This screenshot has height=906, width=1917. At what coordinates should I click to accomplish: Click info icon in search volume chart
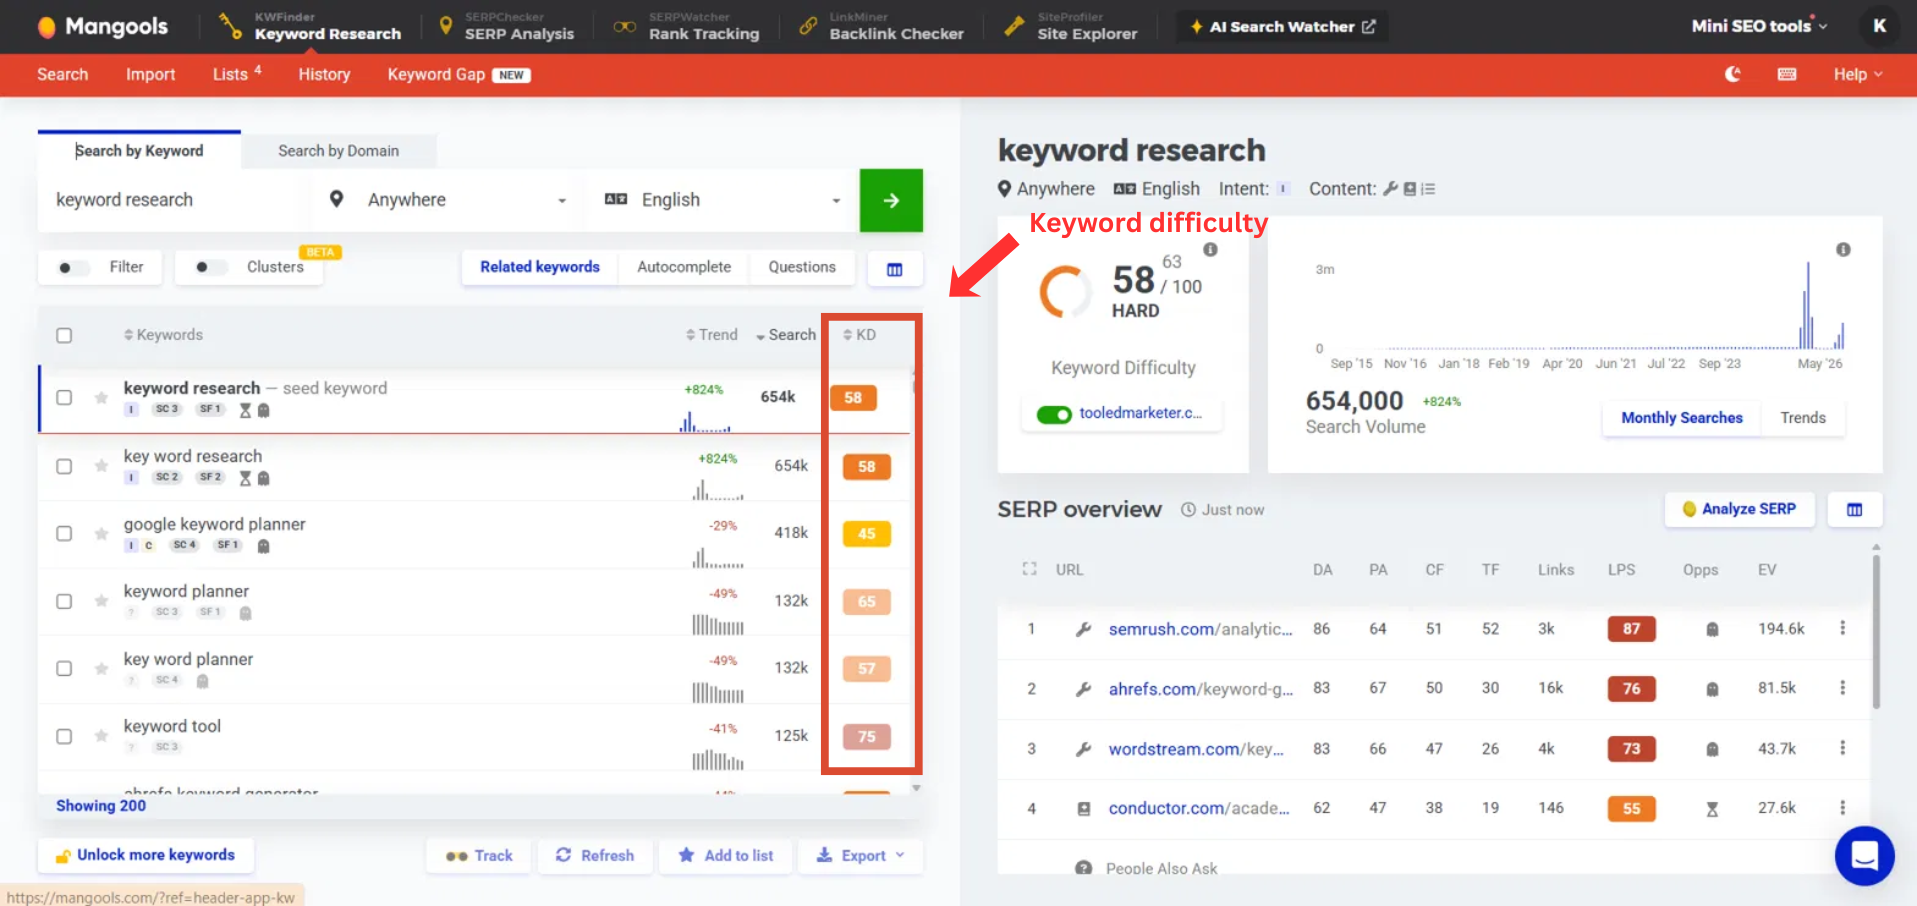(1843, 250)
